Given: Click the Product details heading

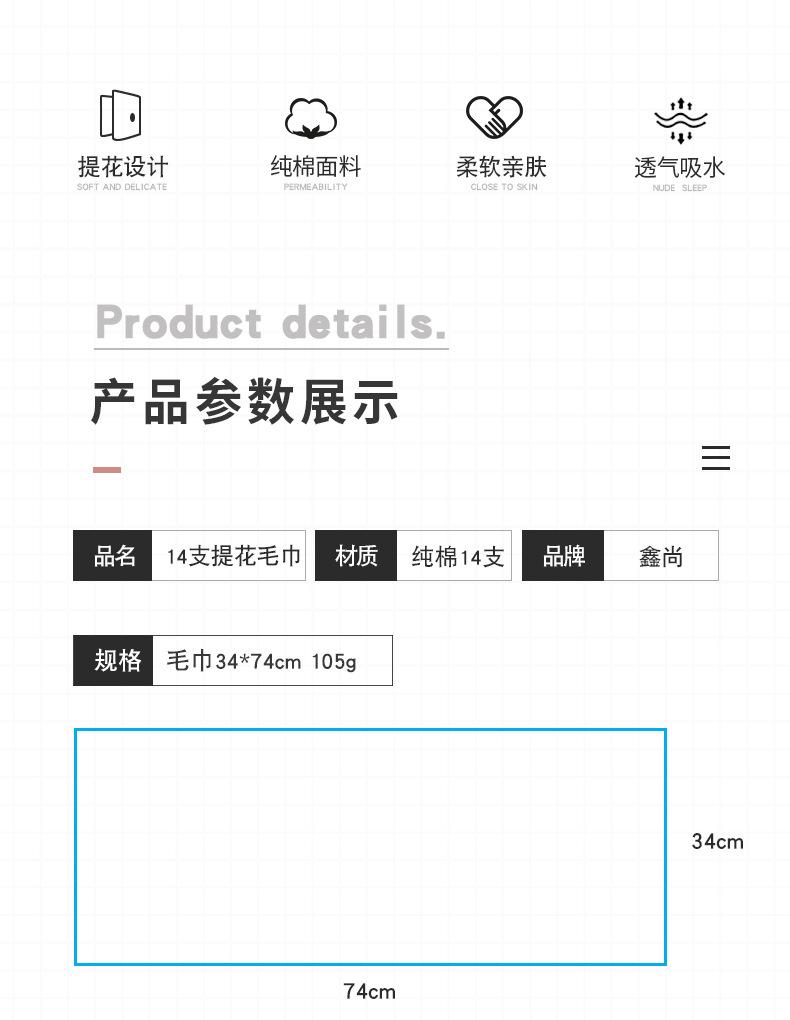Looking at the screenshot, I should [x=271, y=323].
